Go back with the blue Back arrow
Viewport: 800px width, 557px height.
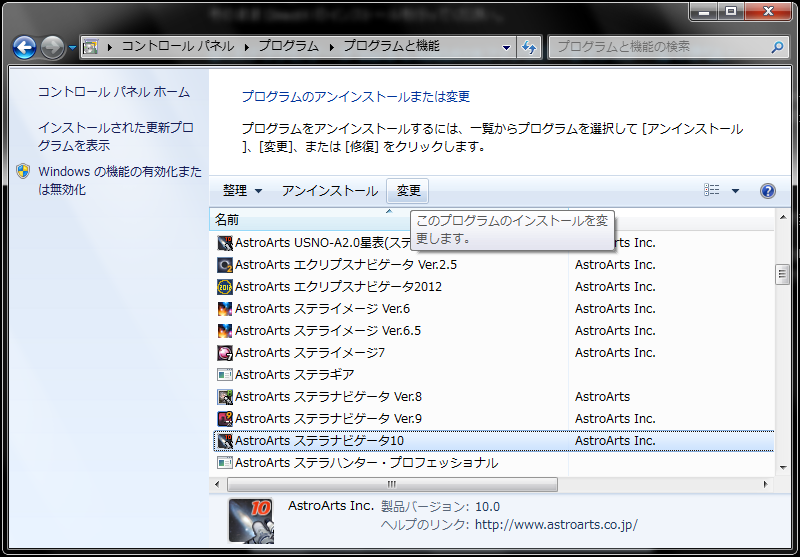(24, 48)
